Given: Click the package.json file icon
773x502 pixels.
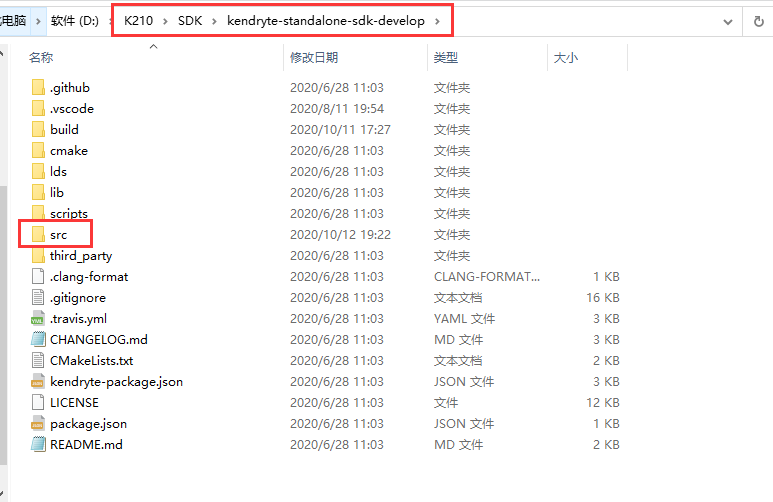Looking at the screenshot, I should pyautogui.click(x=38, y=424).
